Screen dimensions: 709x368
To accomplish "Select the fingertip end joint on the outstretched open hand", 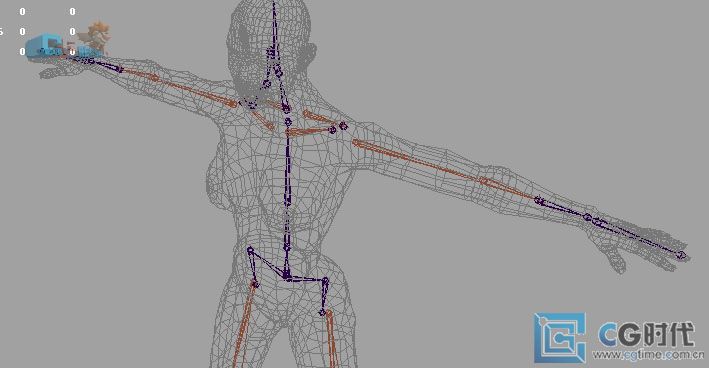I will point(681,255).
